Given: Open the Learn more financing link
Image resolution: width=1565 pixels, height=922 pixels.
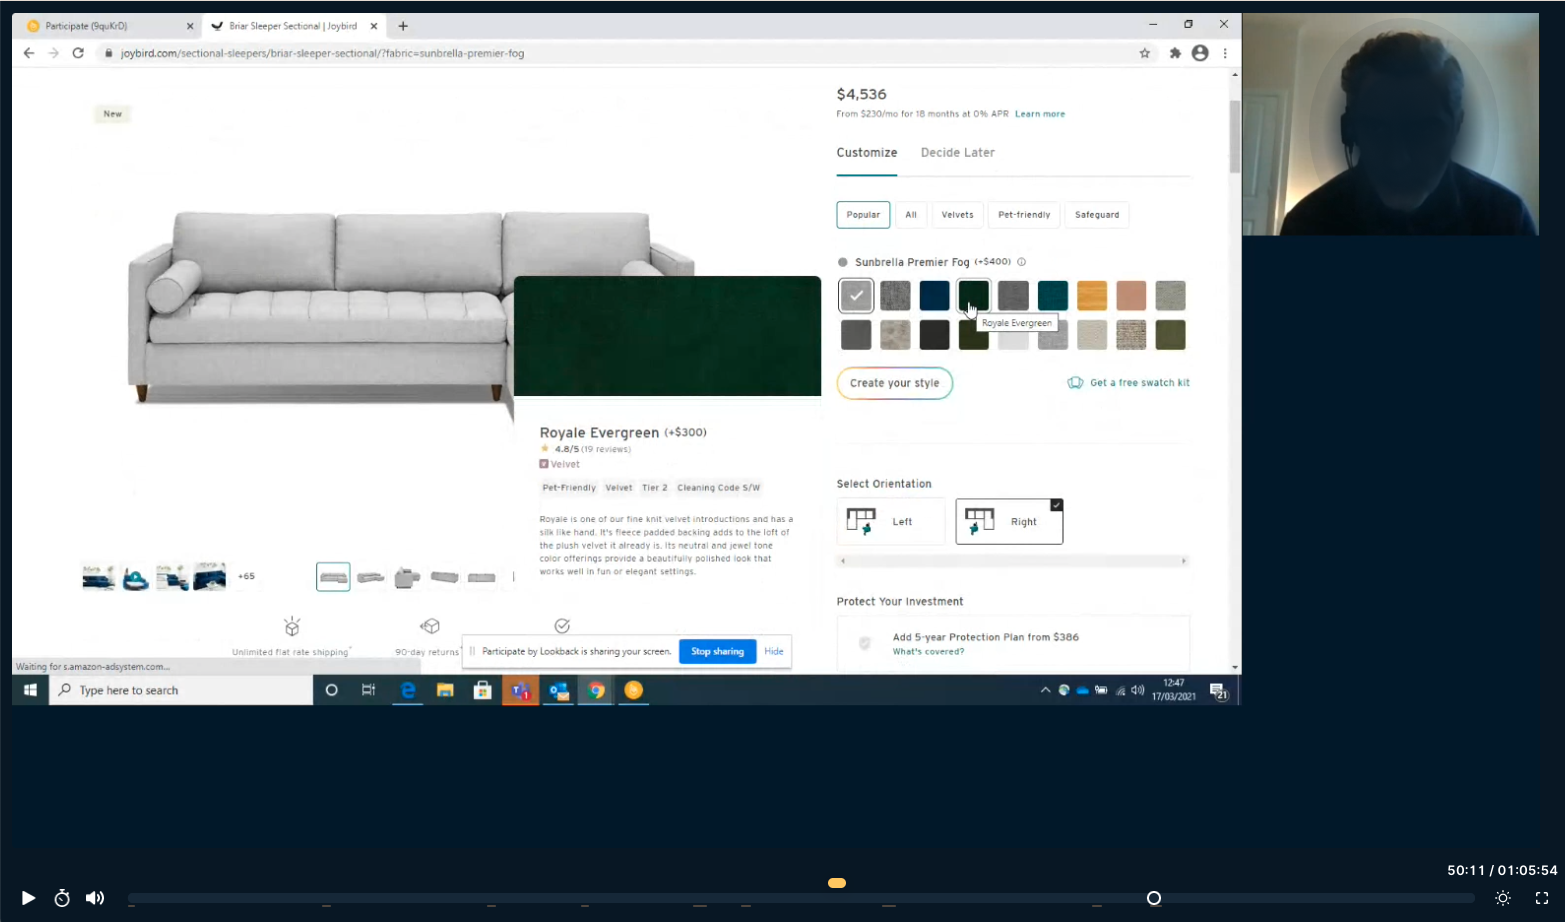Looking at the screenshot, I should click(1039, 113).
